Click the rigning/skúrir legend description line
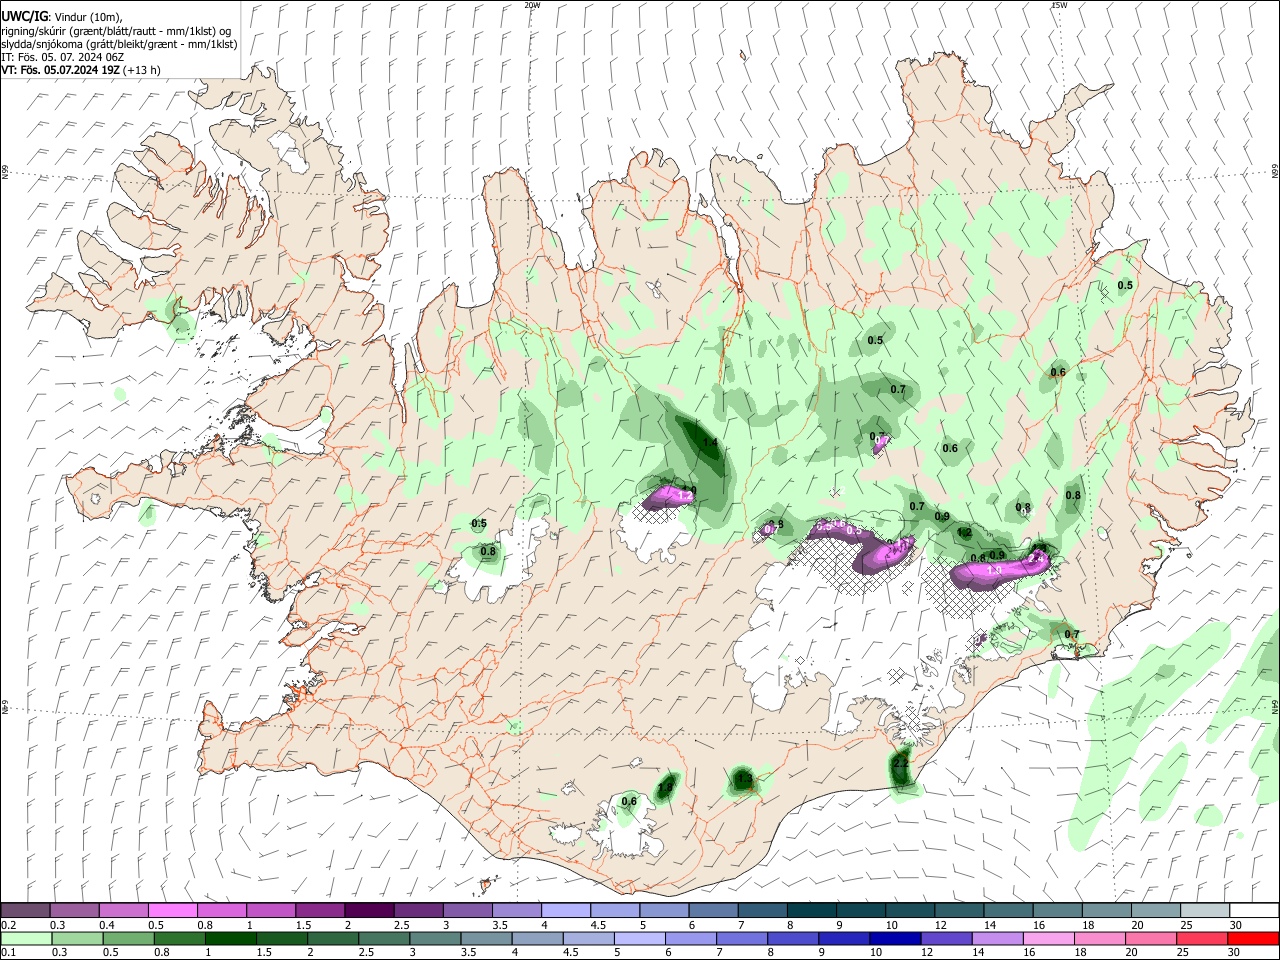The image size is (1280, 960). tap(116, 31)
